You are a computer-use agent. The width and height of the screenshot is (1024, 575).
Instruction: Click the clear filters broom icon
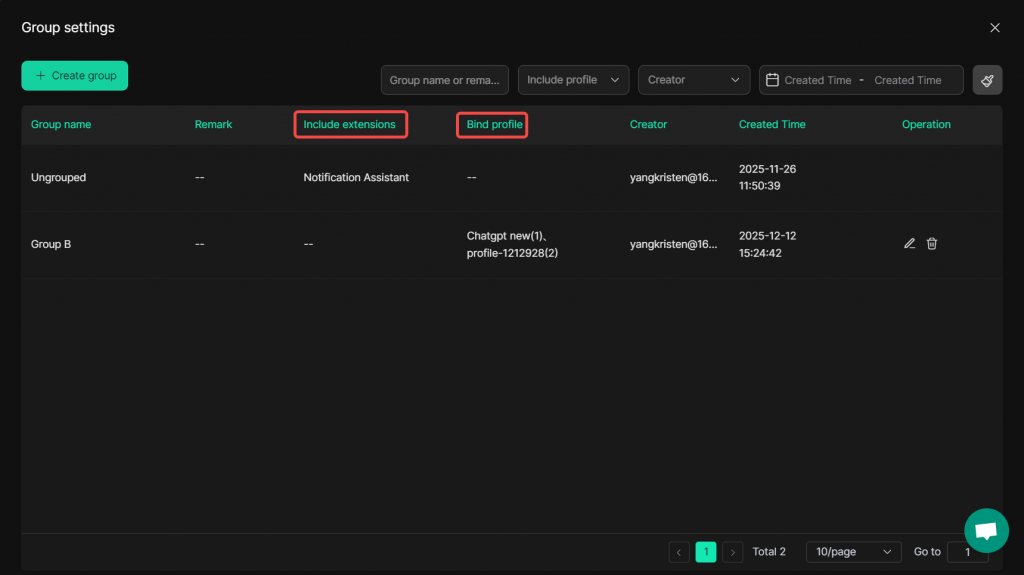987,80
